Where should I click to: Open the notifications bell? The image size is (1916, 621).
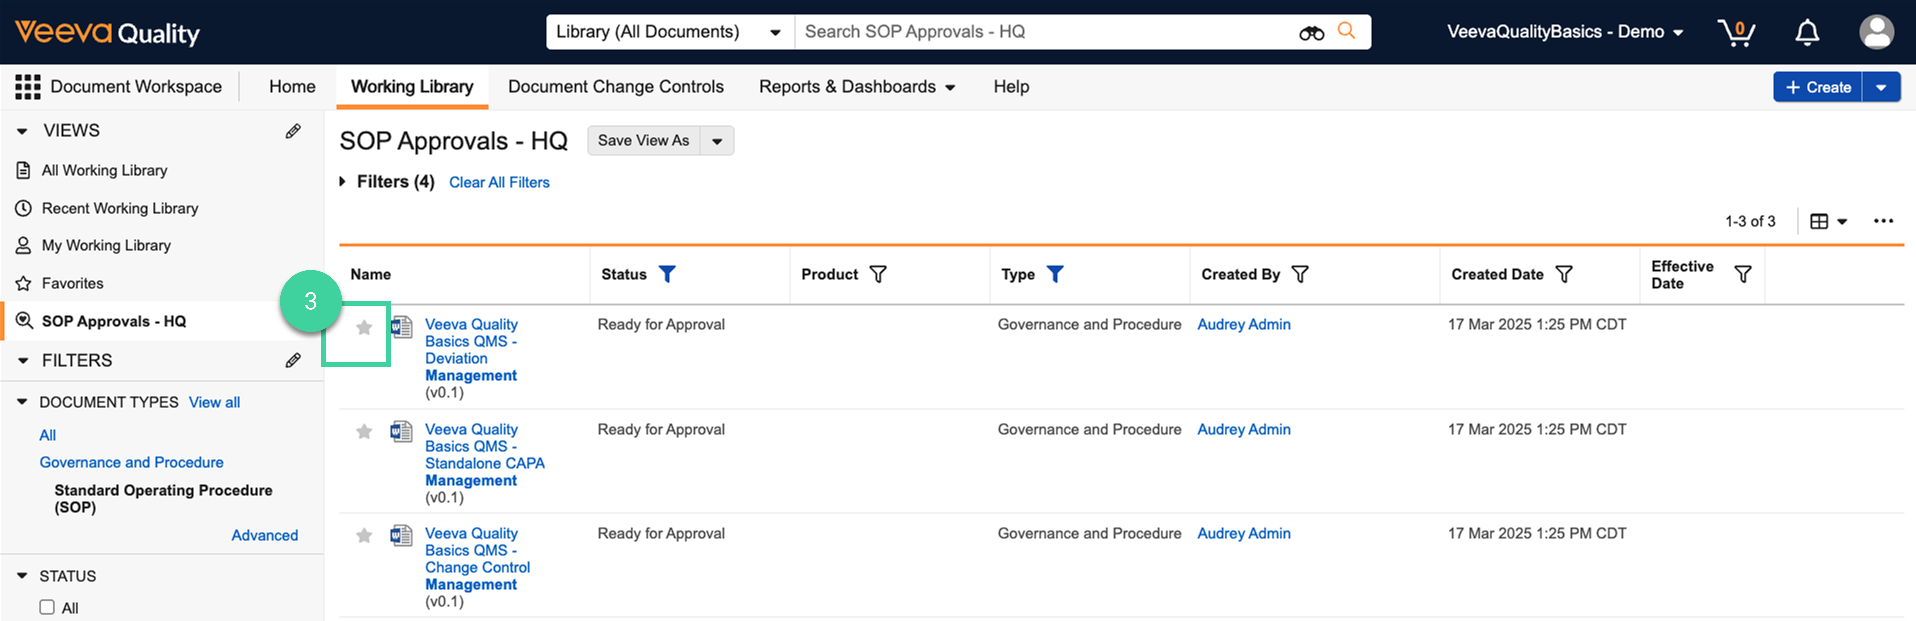[1807, 32]
